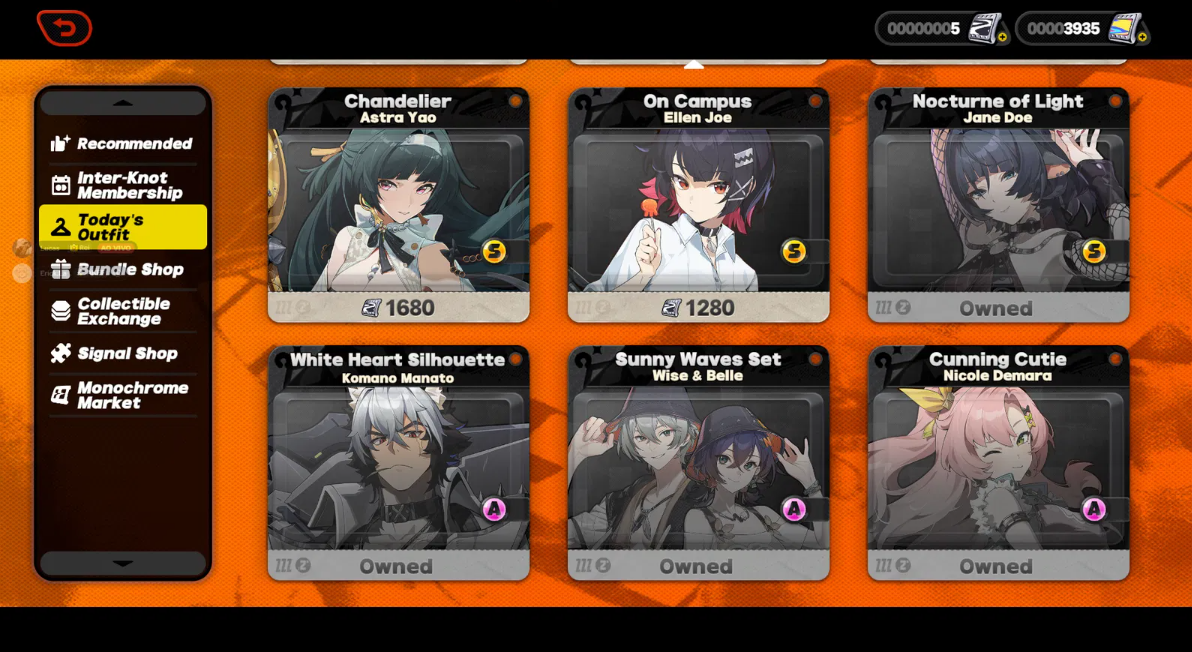Add Polychrome via plus icon

(x=1003, y=37)
